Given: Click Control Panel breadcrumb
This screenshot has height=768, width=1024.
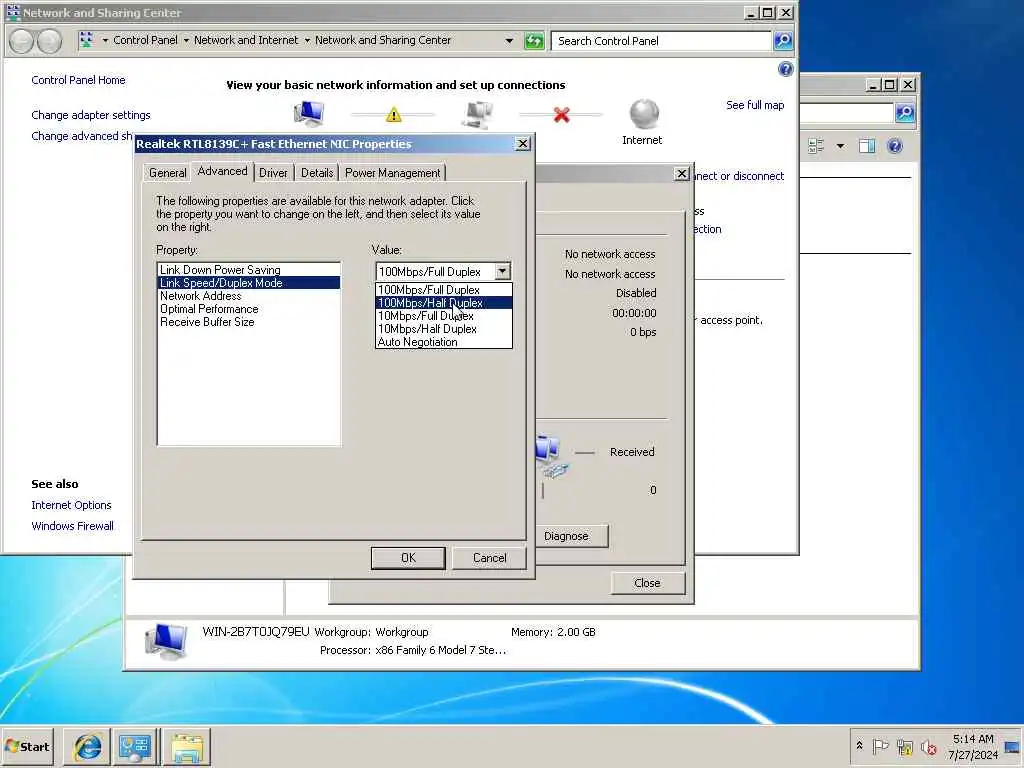Looking at the screenshot, I should pos(145,40).
